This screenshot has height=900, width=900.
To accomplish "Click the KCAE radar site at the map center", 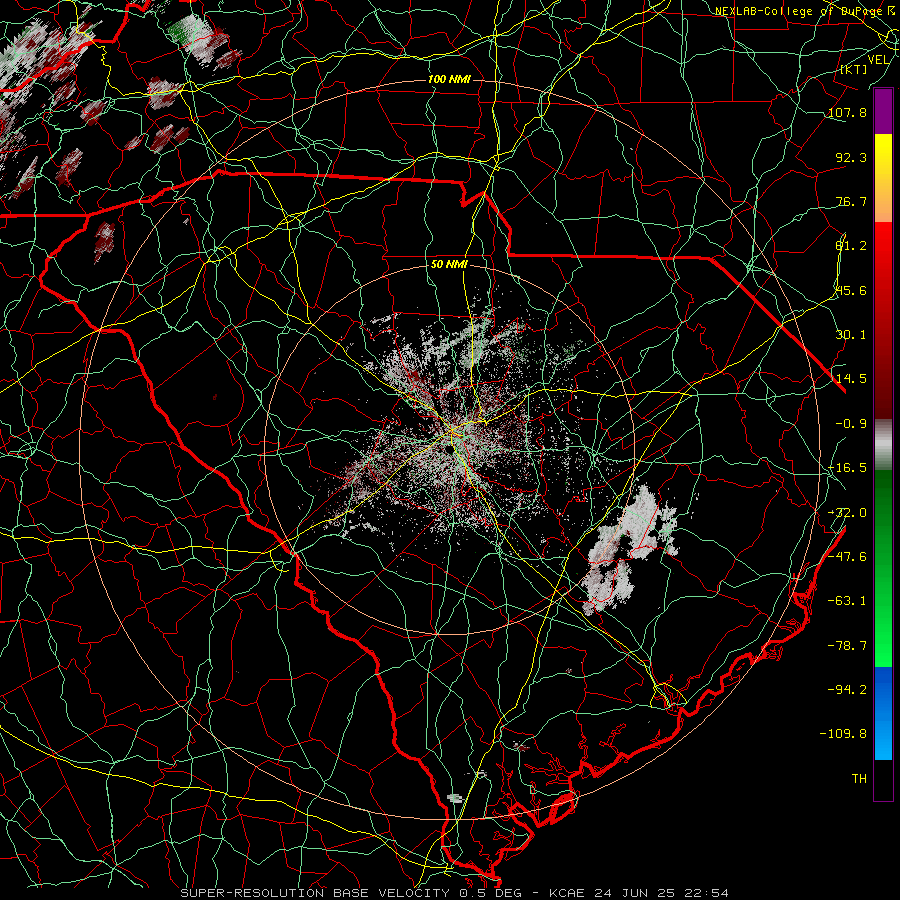I will [x=453, y=449].
